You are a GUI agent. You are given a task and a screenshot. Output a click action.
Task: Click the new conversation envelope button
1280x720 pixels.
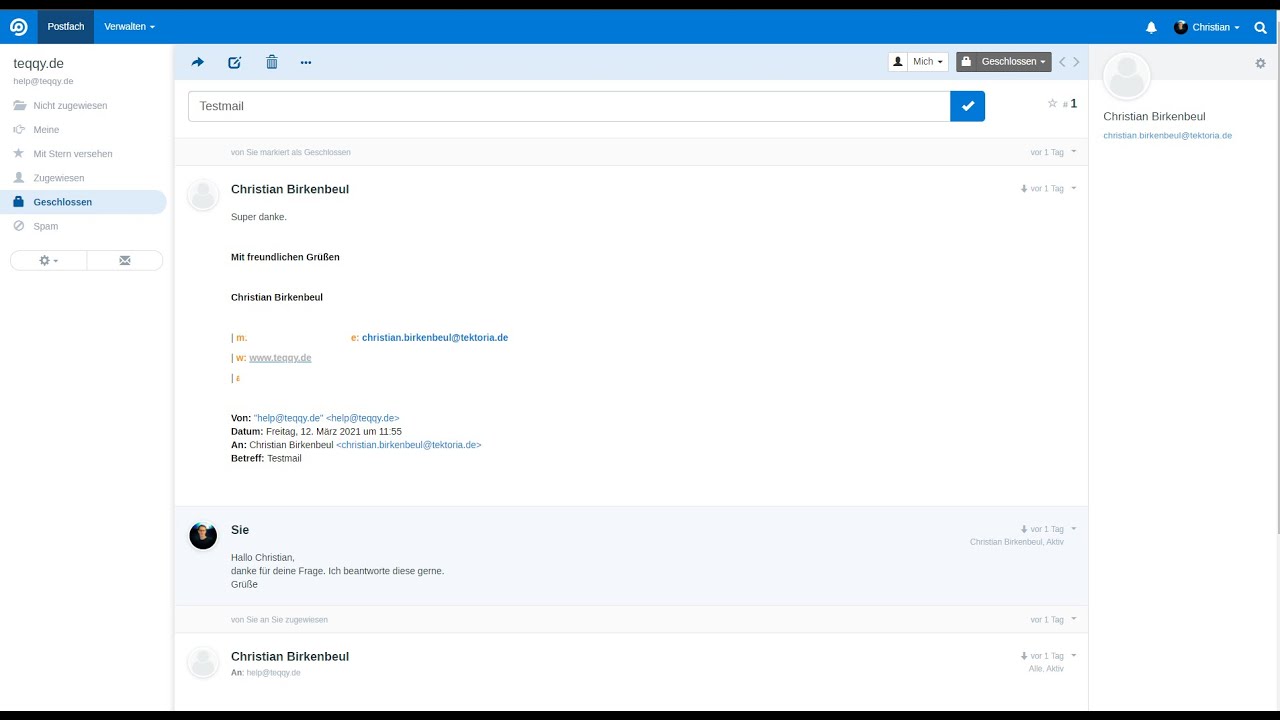(125, 260)
